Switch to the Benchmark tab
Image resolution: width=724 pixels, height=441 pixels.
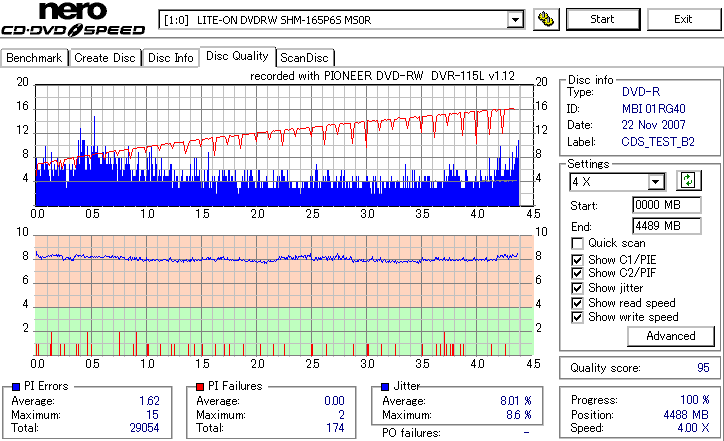click(34, 58)
